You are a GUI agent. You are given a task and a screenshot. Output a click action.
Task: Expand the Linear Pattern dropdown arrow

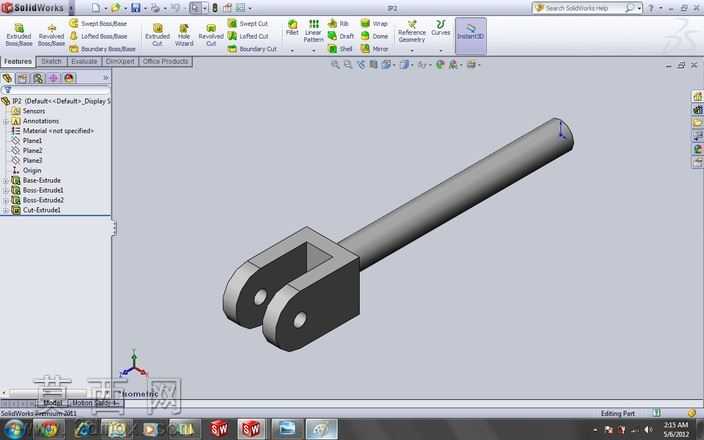[313, 50]
